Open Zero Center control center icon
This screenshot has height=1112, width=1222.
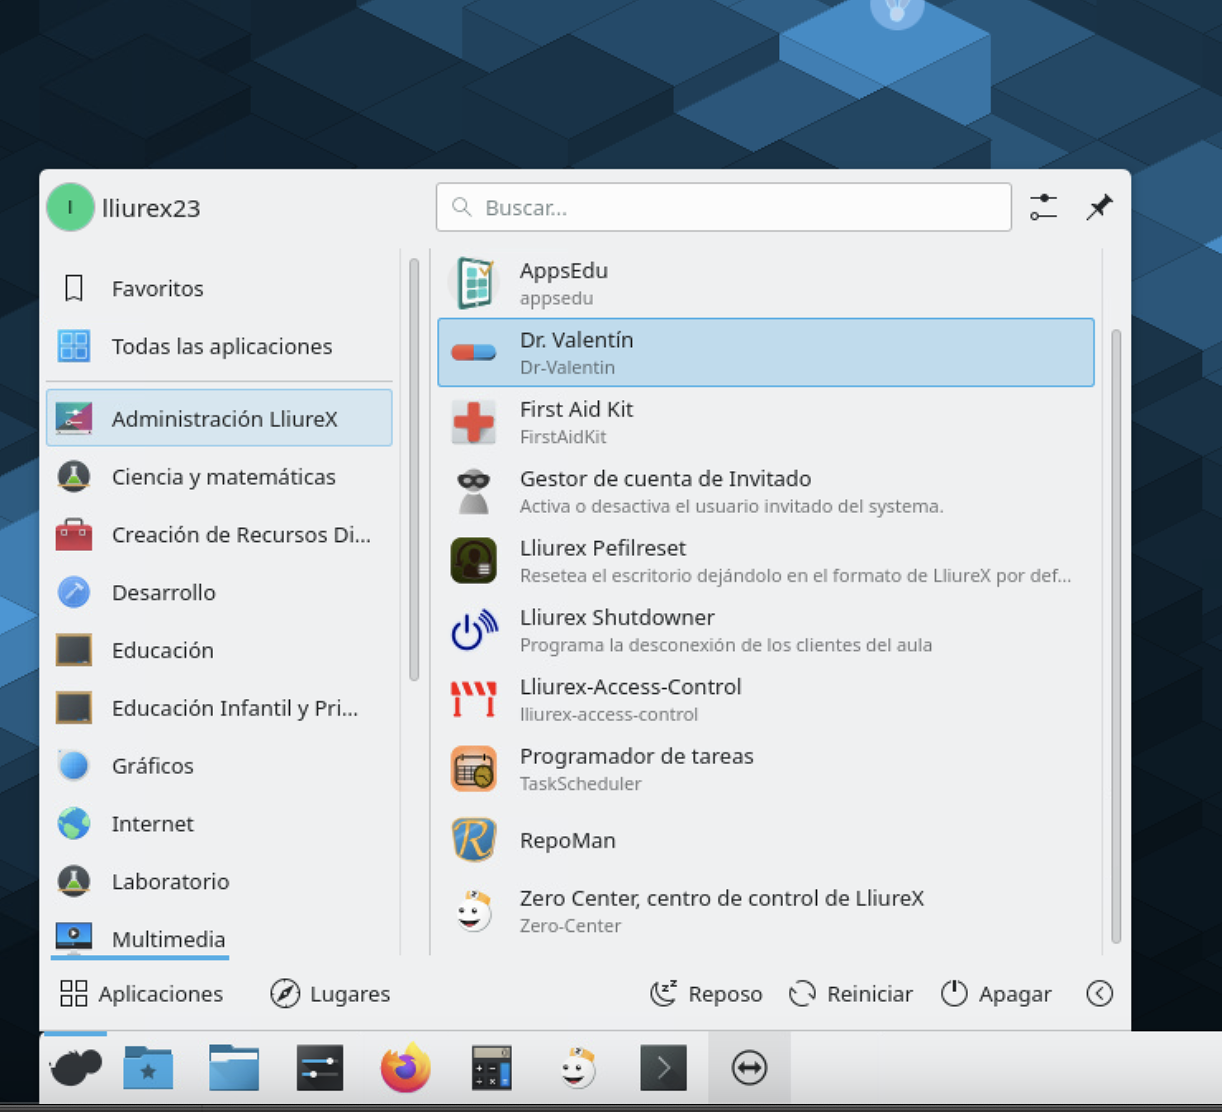point(474,910)
